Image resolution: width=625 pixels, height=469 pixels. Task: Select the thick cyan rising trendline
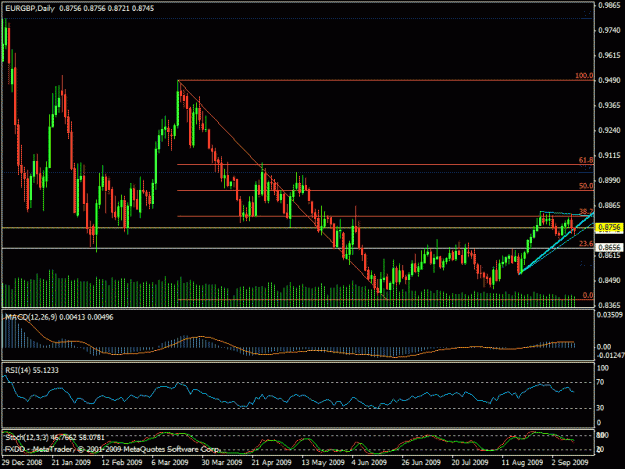pos(556,243)
